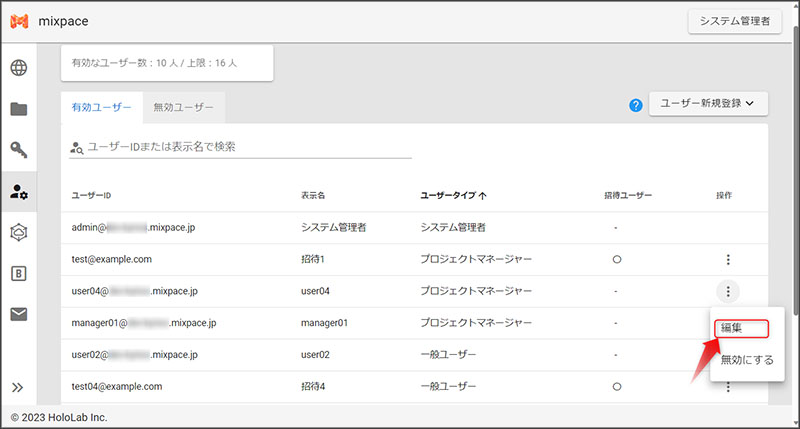Choose 無効にする from the context menu
Image resolution: width=800 pixels, height=429 pixels.
pos(746,360)
